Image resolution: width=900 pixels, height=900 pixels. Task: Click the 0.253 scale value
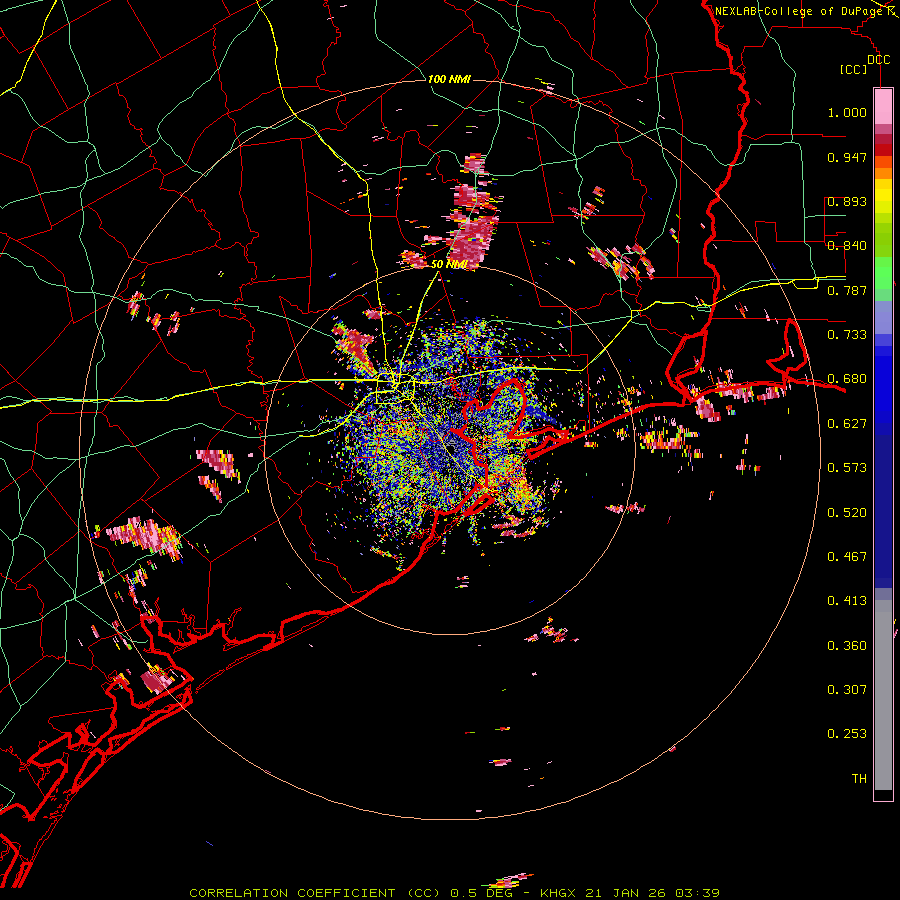pos(847,734)
